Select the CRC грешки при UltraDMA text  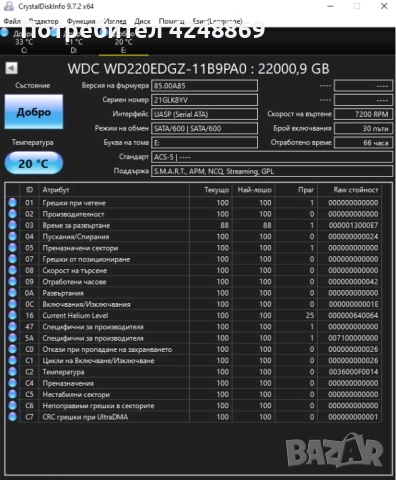(85, 417)
